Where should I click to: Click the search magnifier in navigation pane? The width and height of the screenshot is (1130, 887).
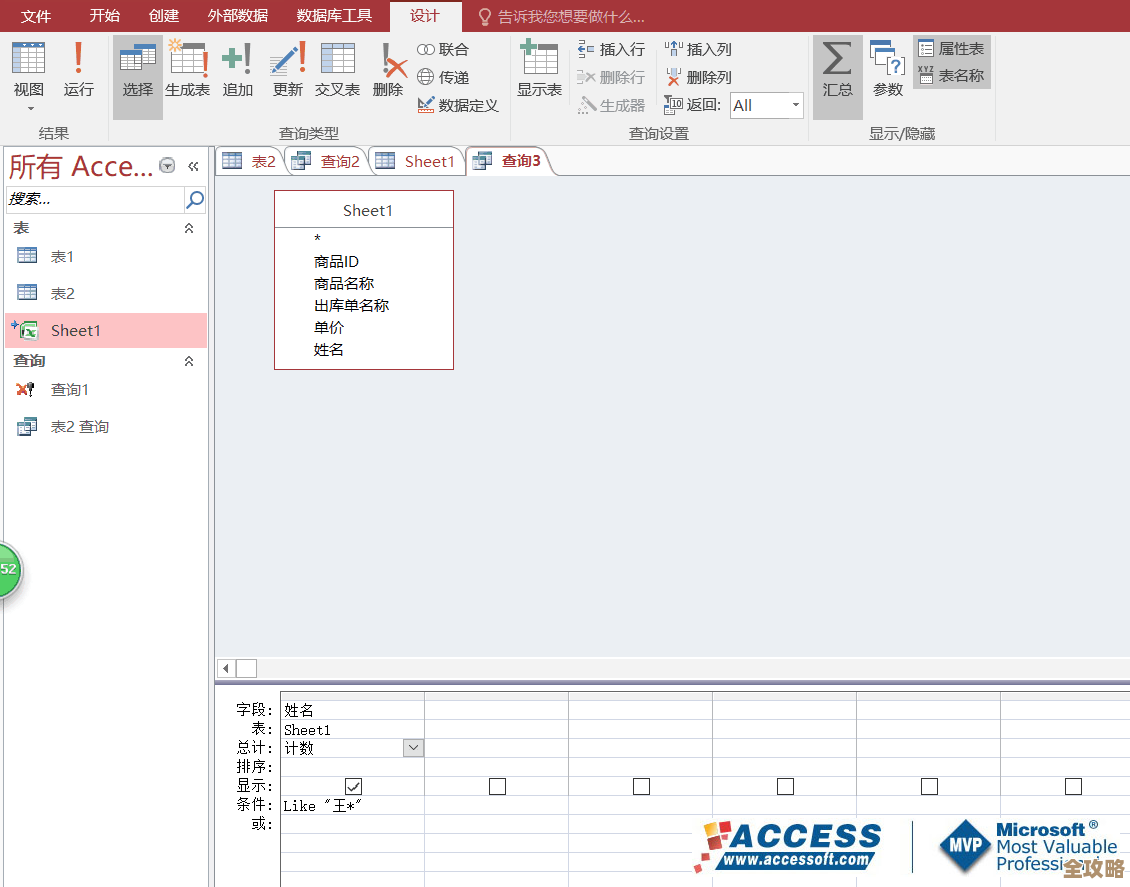coord(193,200)
